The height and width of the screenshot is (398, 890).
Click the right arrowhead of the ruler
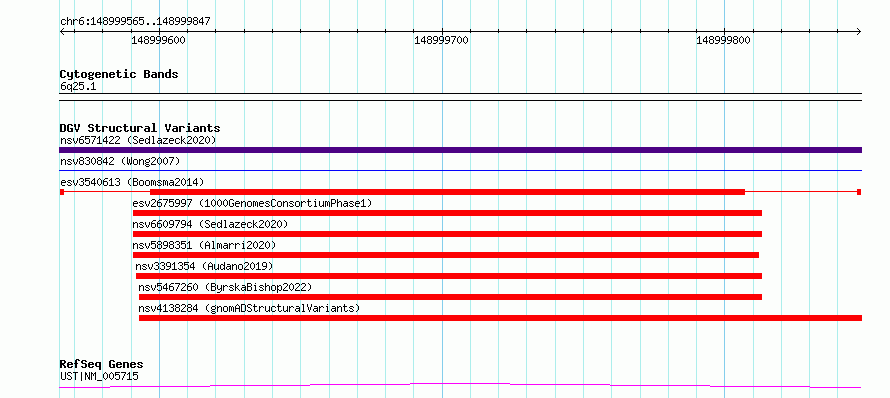(859, 31)
